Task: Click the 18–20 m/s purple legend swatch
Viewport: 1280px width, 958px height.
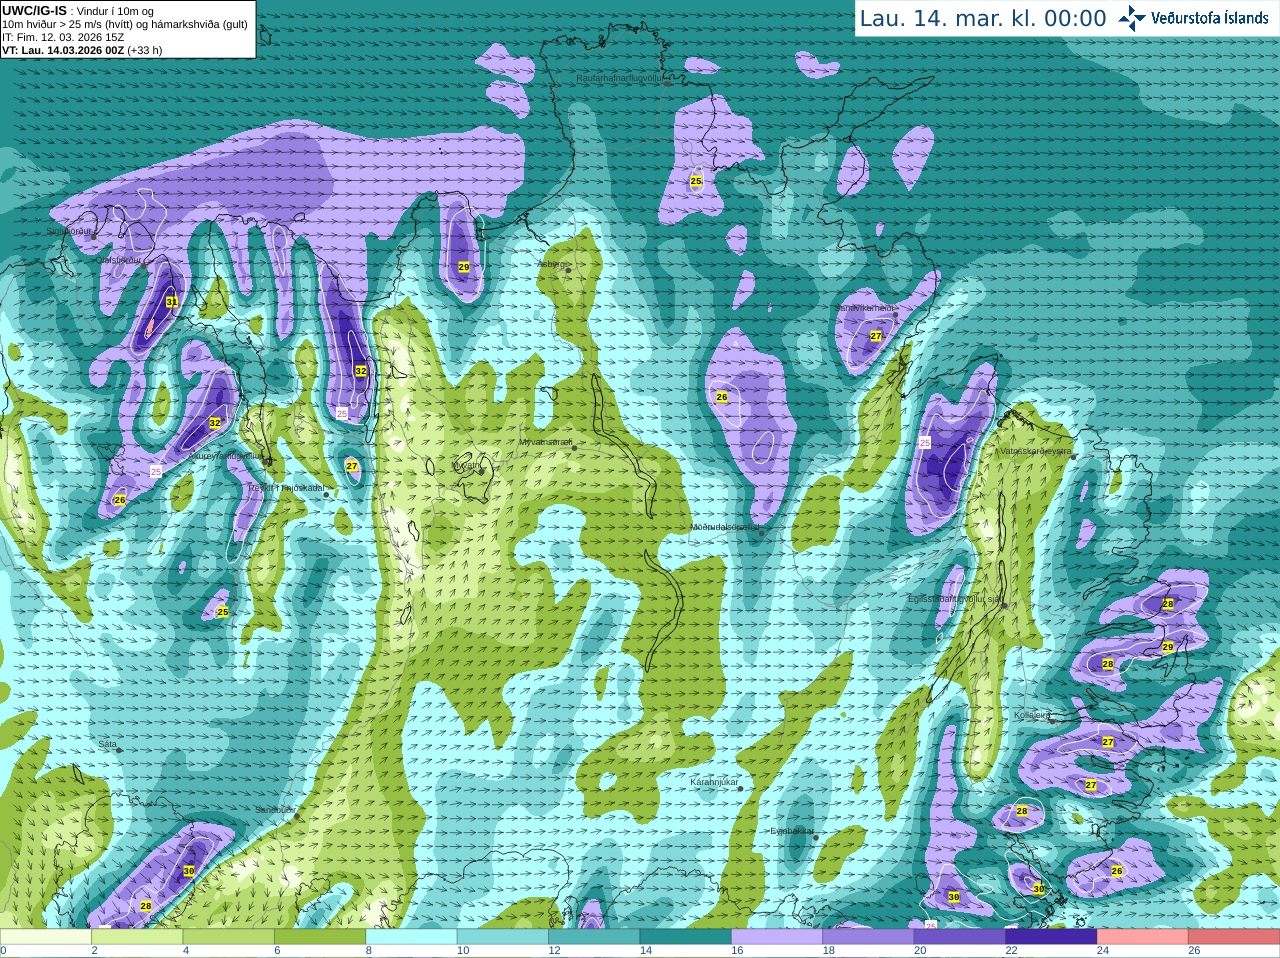Action: coord(869,937)
